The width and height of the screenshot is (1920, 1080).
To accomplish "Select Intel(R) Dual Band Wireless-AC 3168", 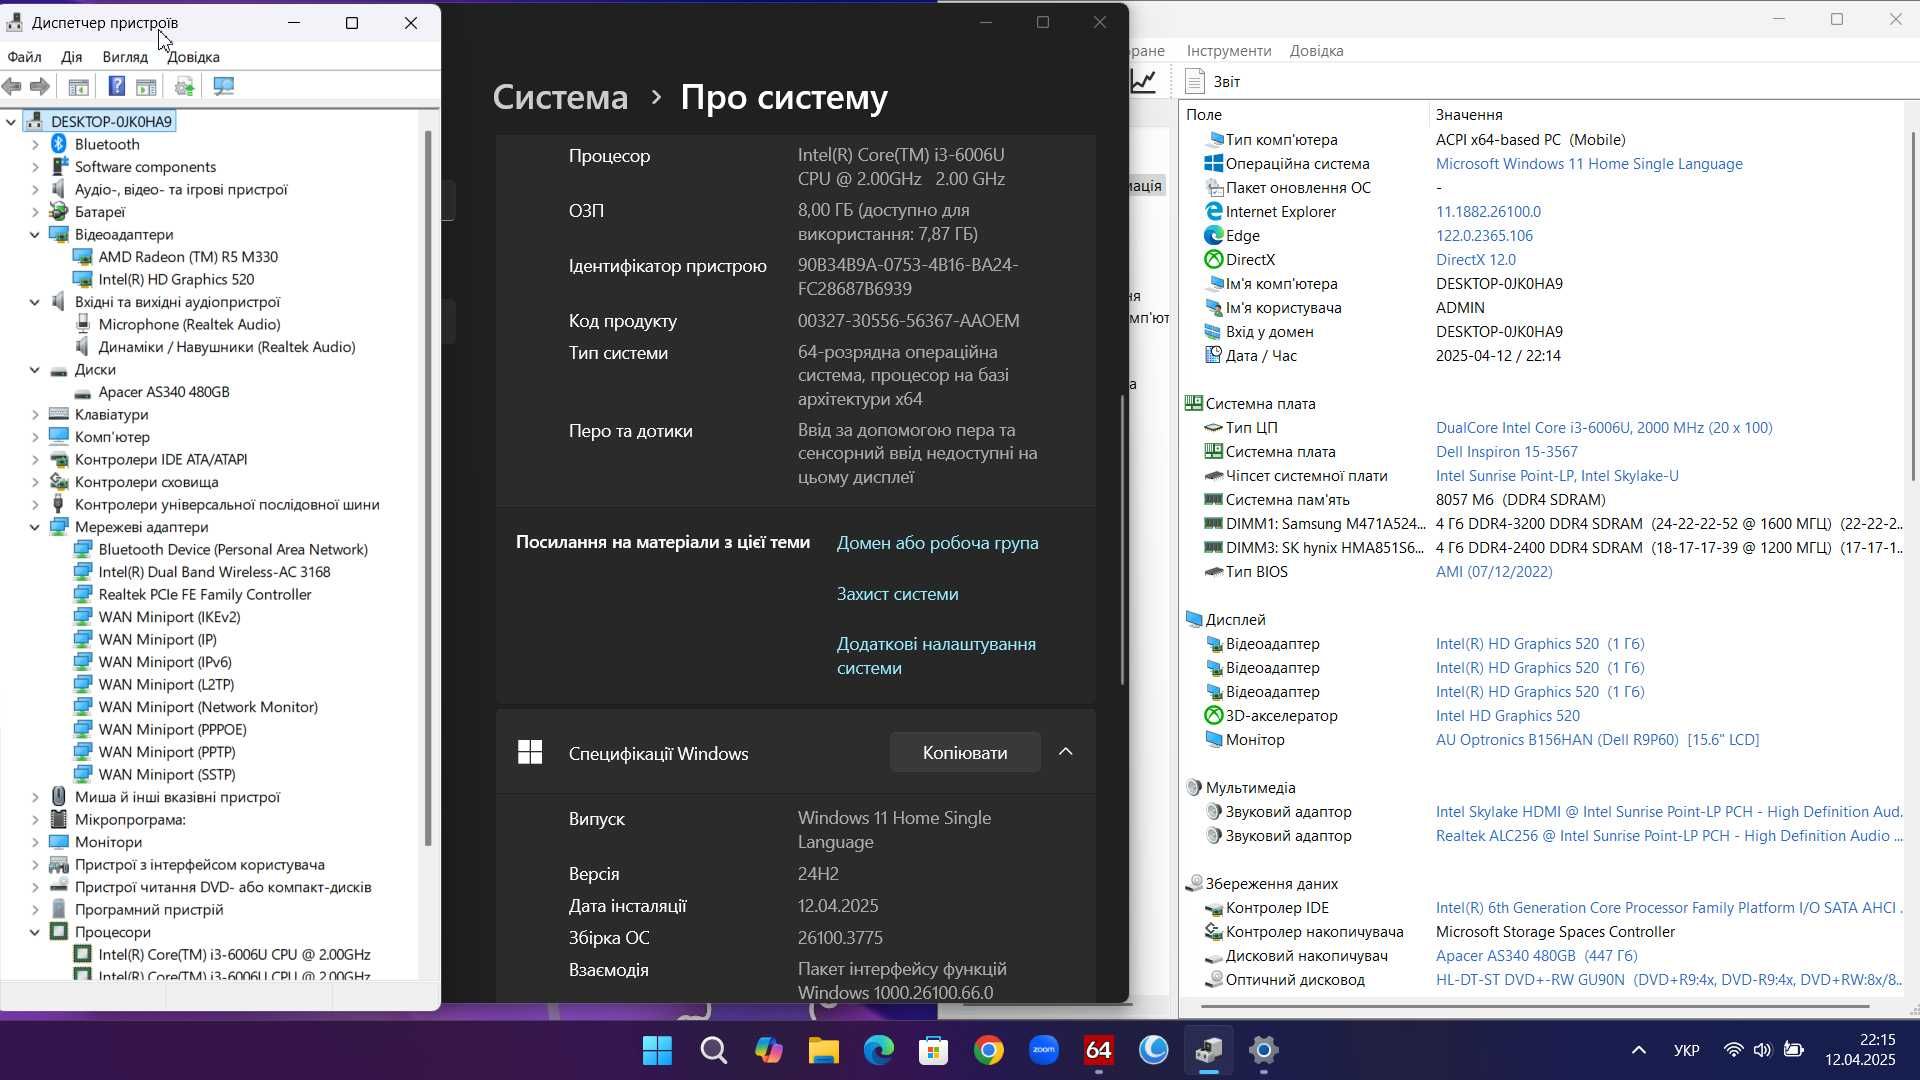I will tap(214, 572).
